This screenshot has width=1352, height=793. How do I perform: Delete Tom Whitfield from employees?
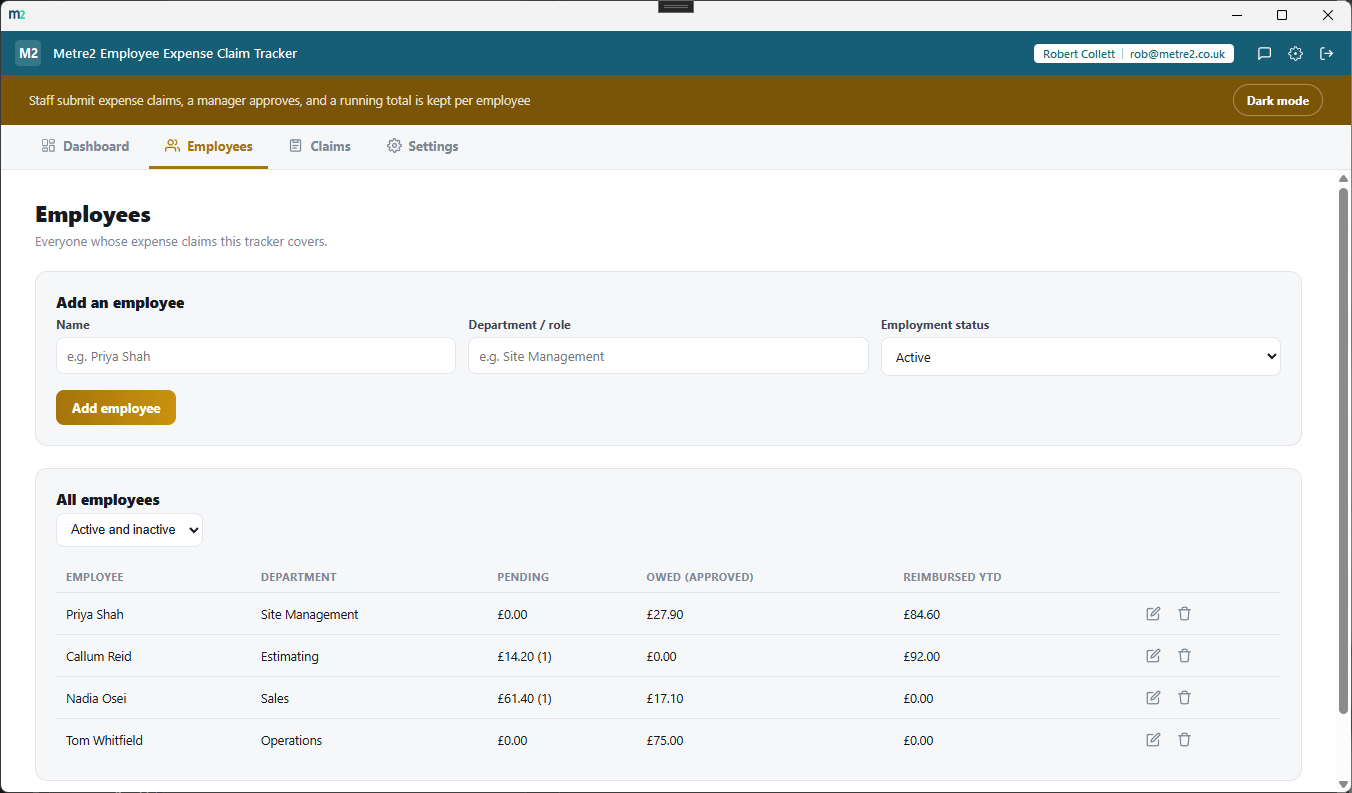(x=1184, y=740)
